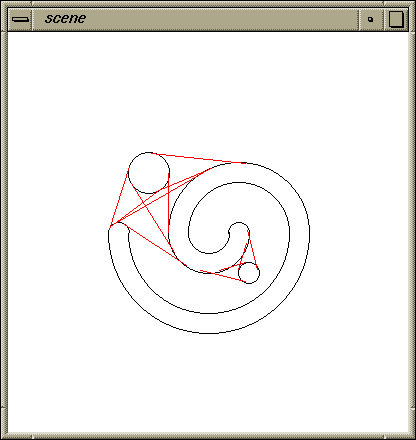Click the red line joining the spiral cap to the large circle
Image resolution: width=416 pixels, height=440 pixels.
[x=119, y=199]
